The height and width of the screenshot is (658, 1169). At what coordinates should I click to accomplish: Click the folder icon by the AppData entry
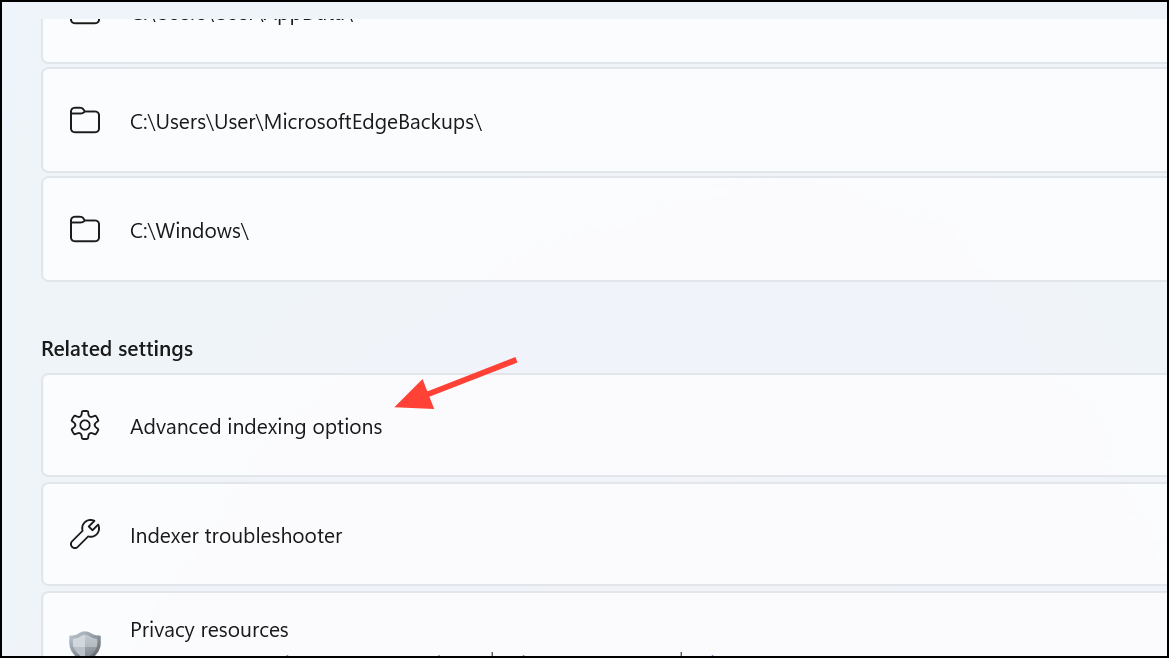[x=85, y=14]
